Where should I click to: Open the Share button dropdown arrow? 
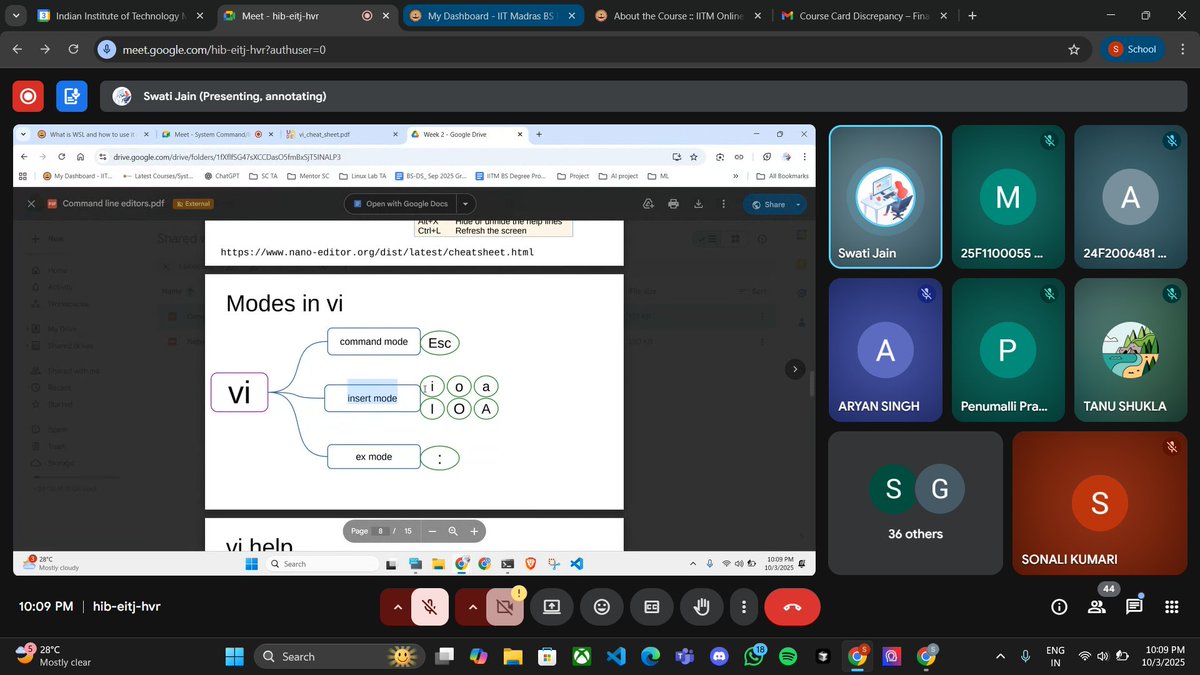pos(798,204)
